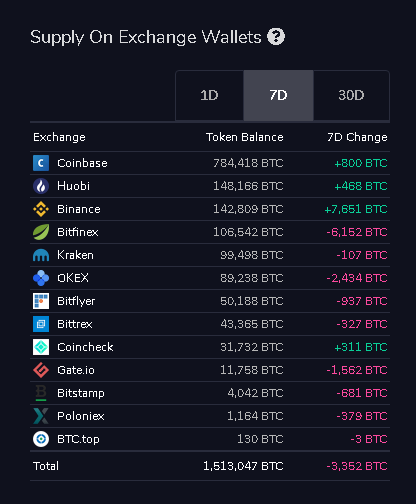Screen dimensions: 416x504
Task: Click the Kraken logo icon
Action: coord(41,255)
